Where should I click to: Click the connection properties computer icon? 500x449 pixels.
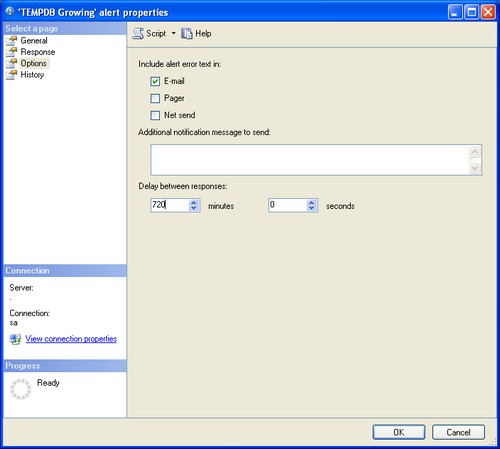(15, 339)
